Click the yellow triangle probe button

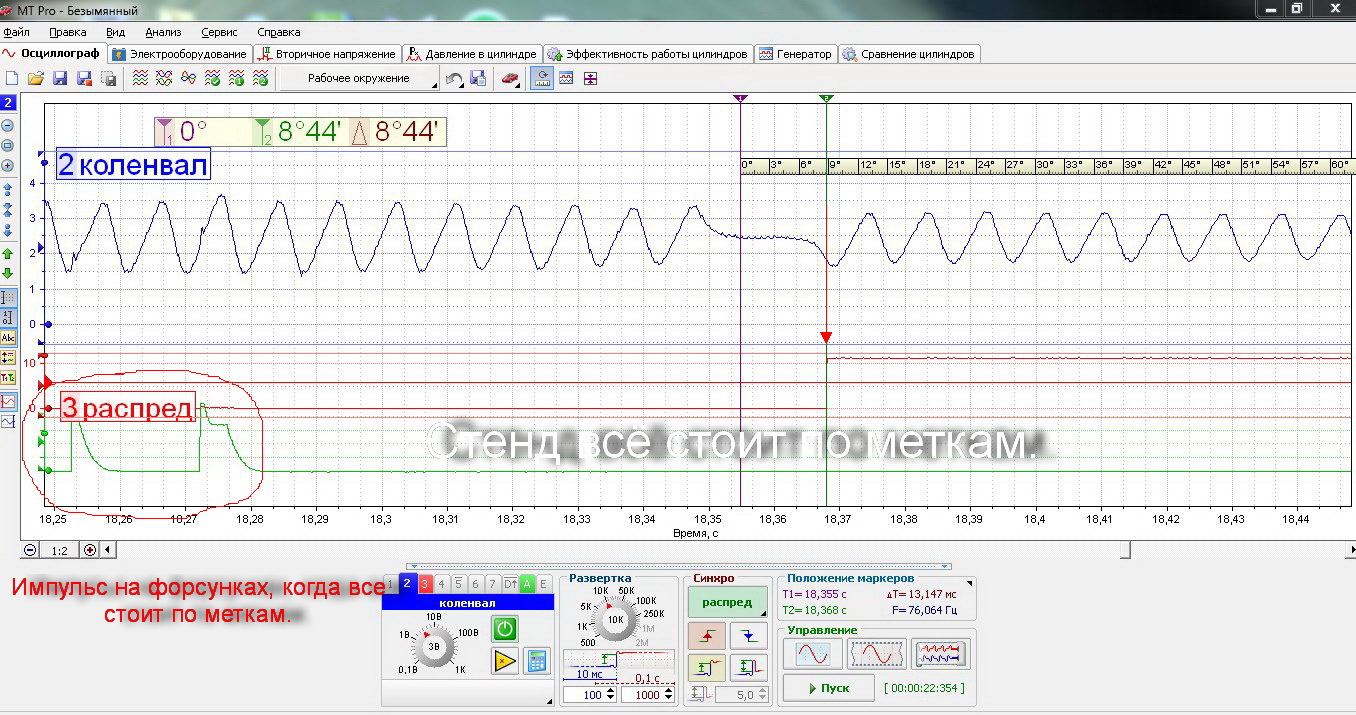504,660
